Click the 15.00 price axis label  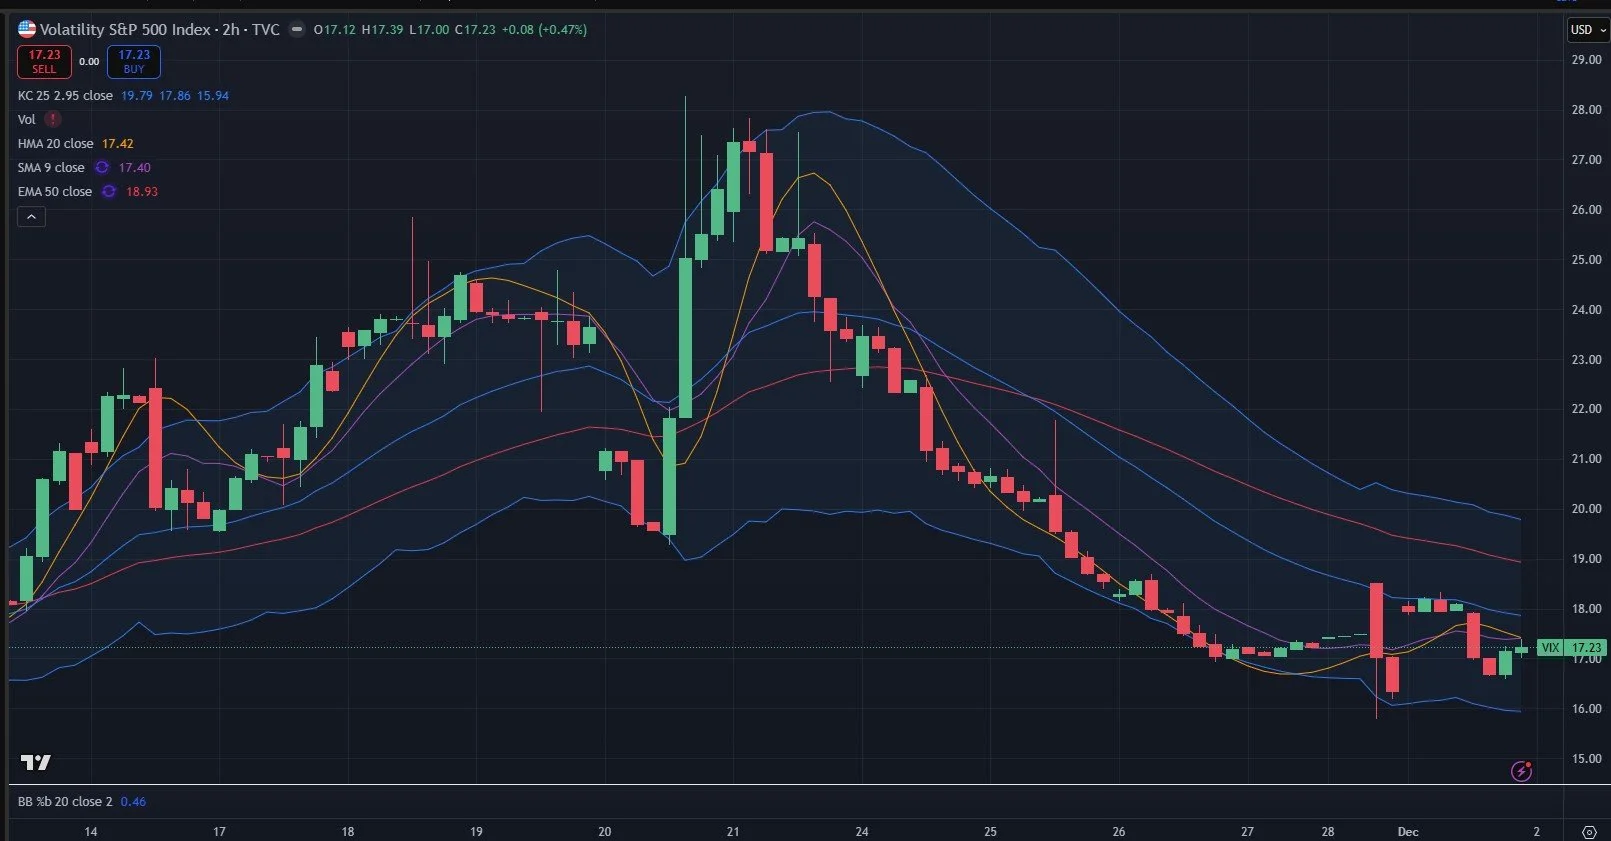(x=1586, y=759)
